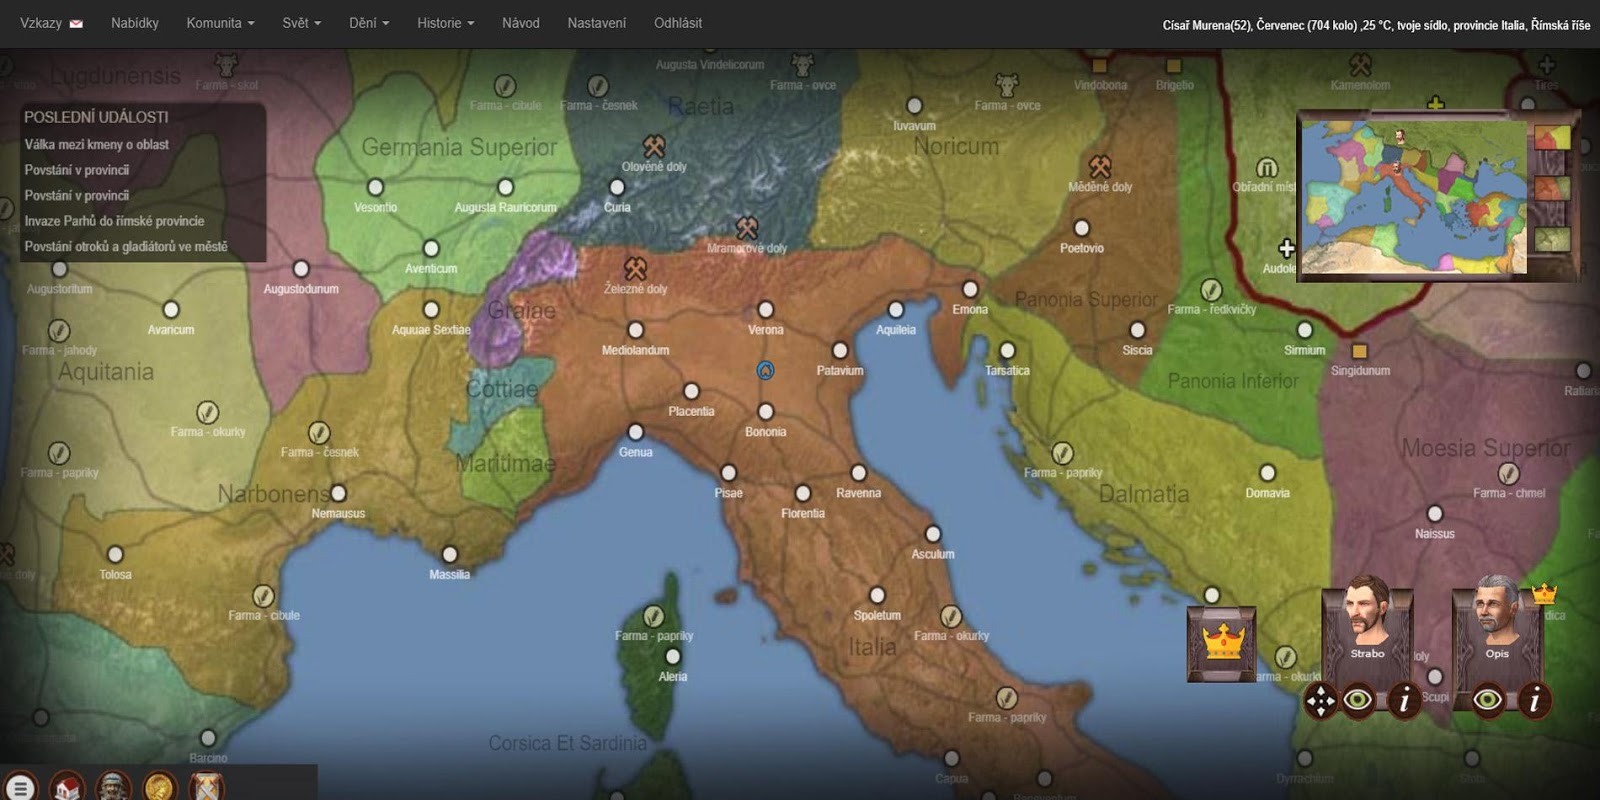This screenshot has height=800, width=1600.
Task: Click the Měděné doly mine icon
Action: tap(1100, 166)
